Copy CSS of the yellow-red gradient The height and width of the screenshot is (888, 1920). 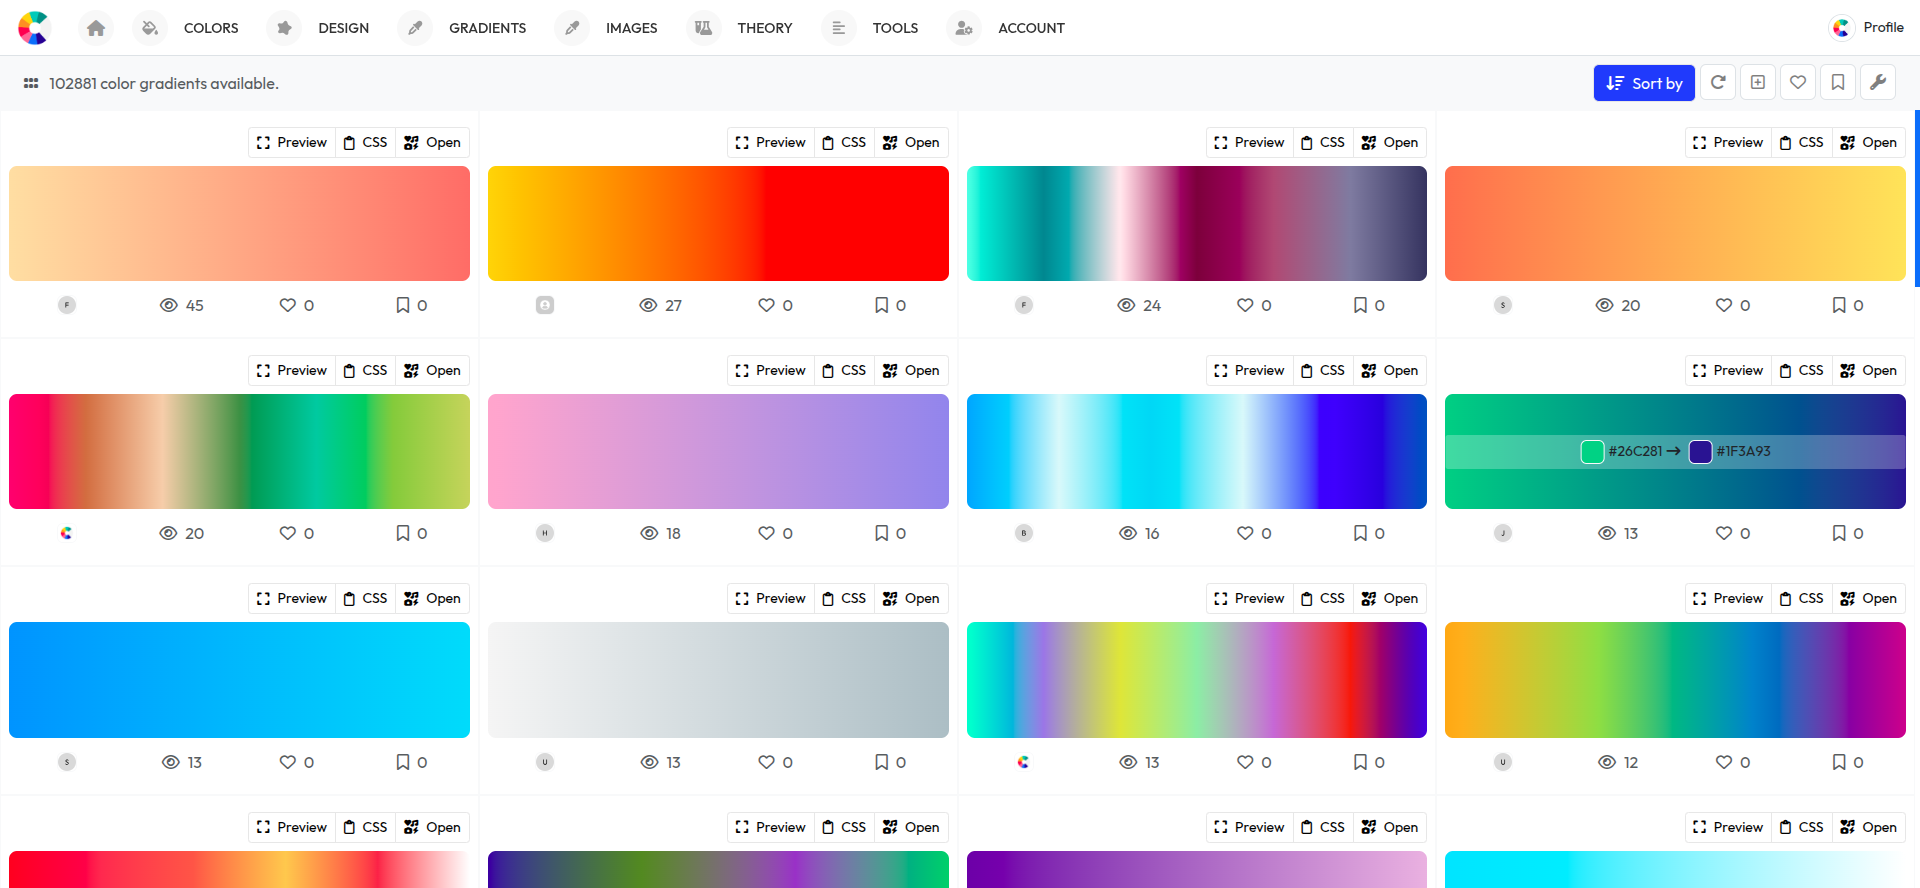tap(844, 142)
